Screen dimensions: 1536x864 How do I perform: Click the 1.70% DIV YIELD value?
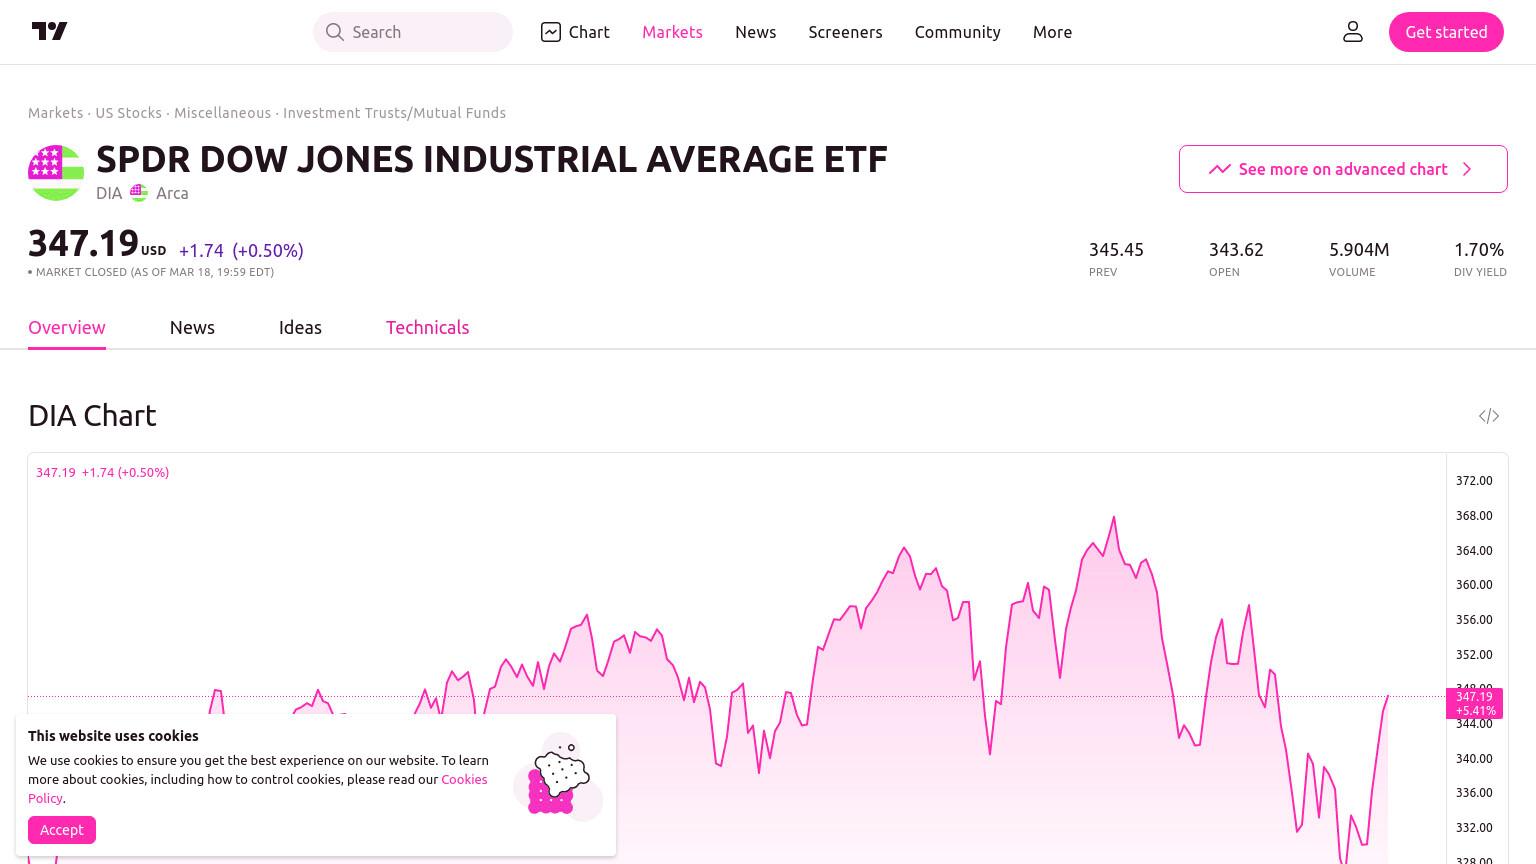pos(1479,250)
